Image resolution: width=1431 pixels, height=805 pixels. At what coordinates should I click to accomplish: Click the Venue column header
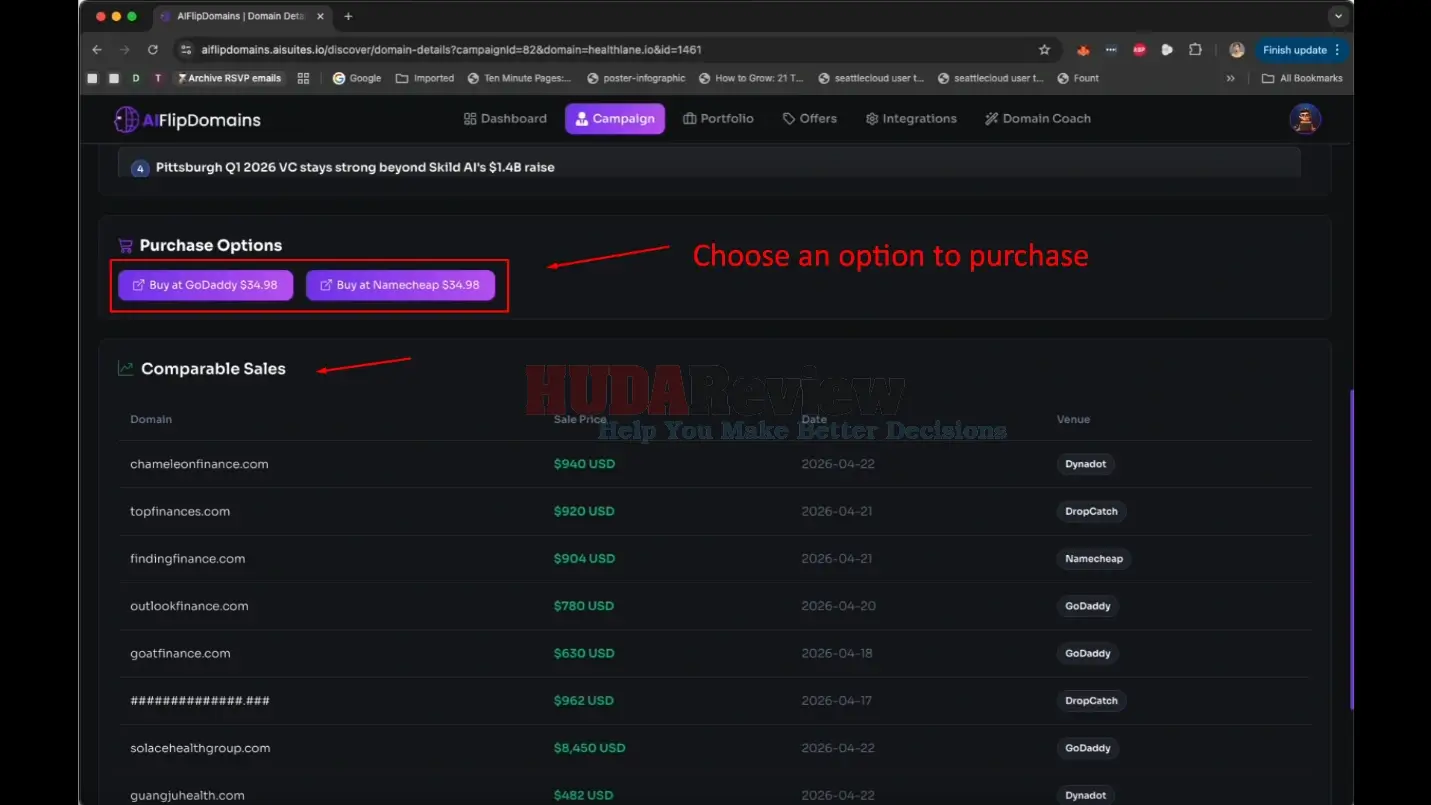[1073, 419]
